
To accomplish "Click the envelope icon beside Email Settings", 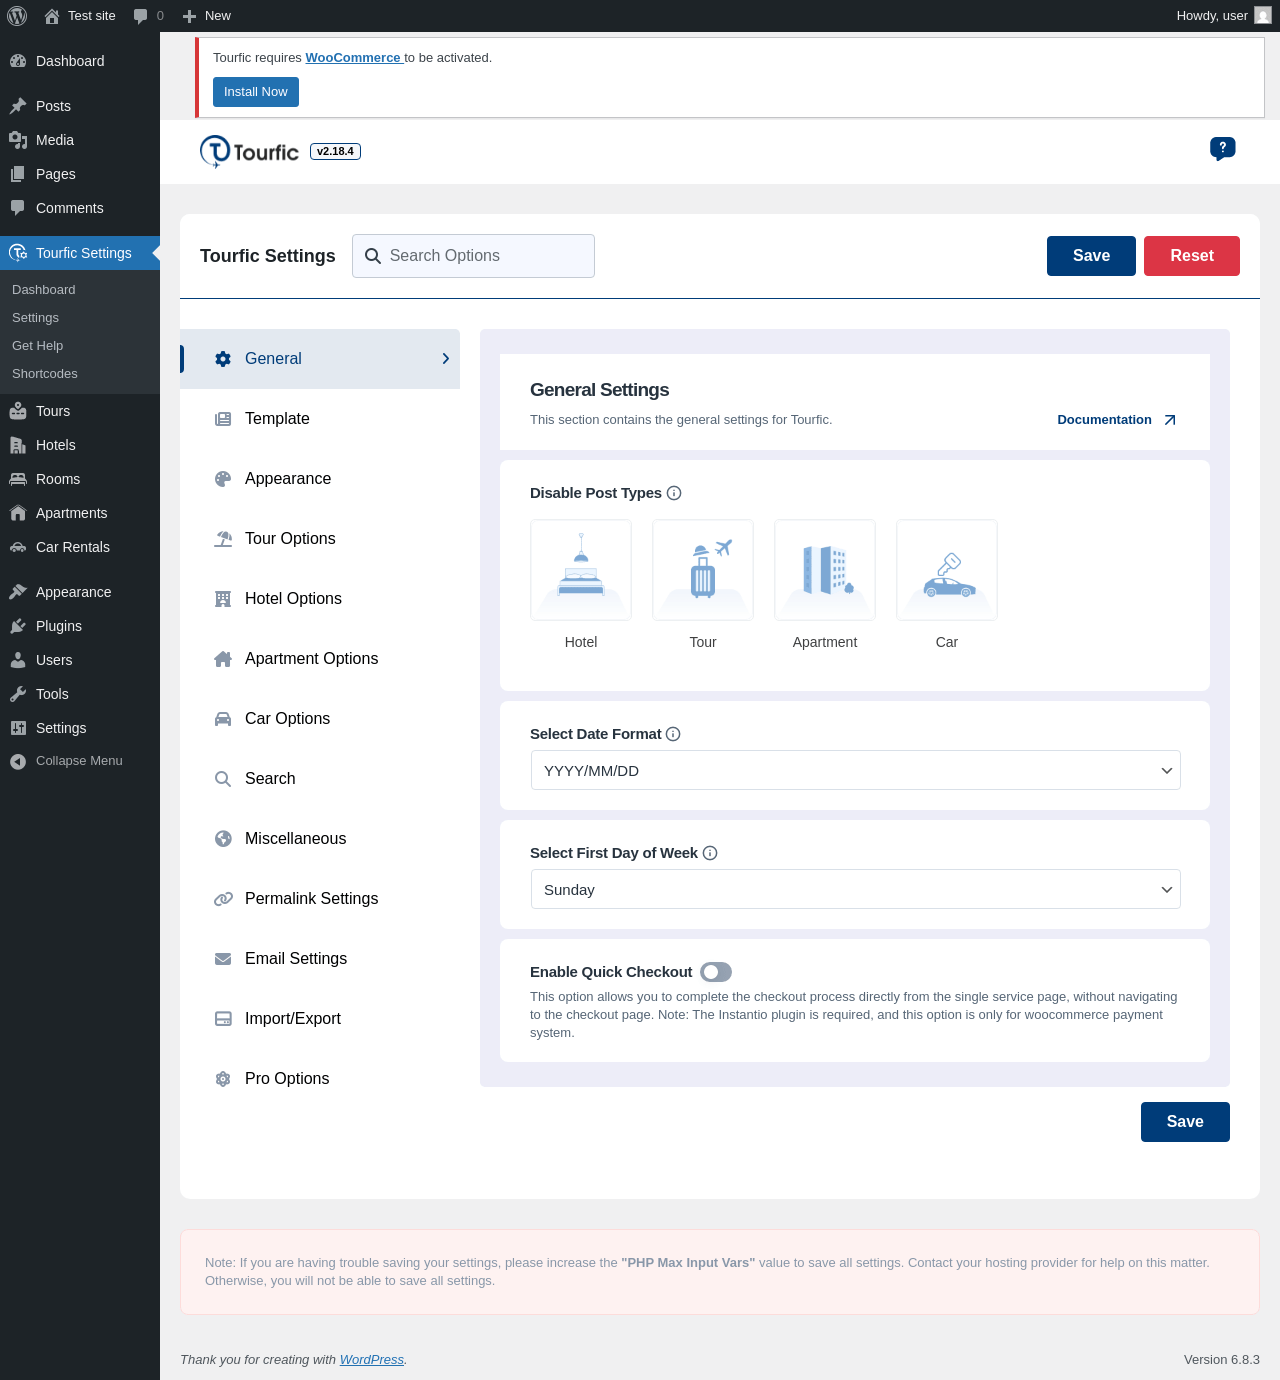I will (x=223, y=959).
